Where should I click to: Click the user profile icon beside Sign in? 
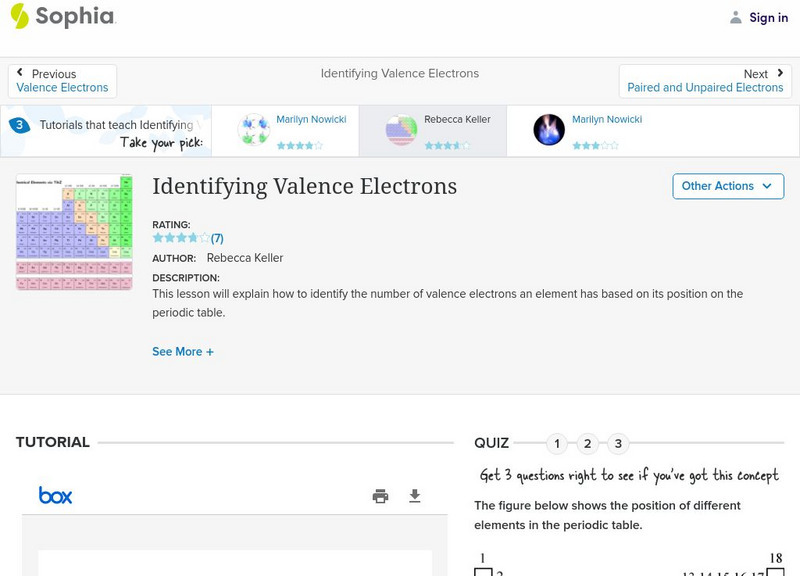click(x=735, y=17)
